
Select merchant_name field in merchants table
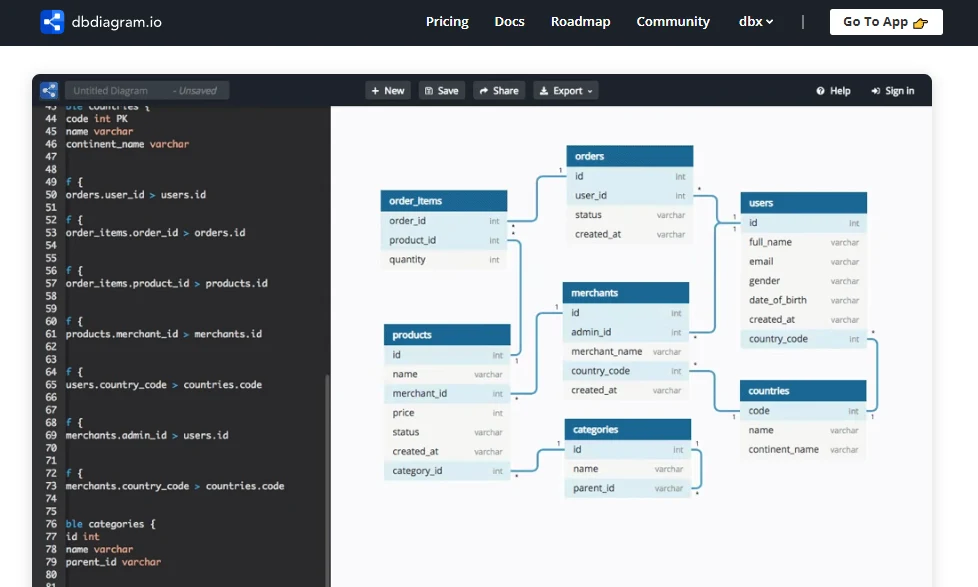[x=626, y=352]
